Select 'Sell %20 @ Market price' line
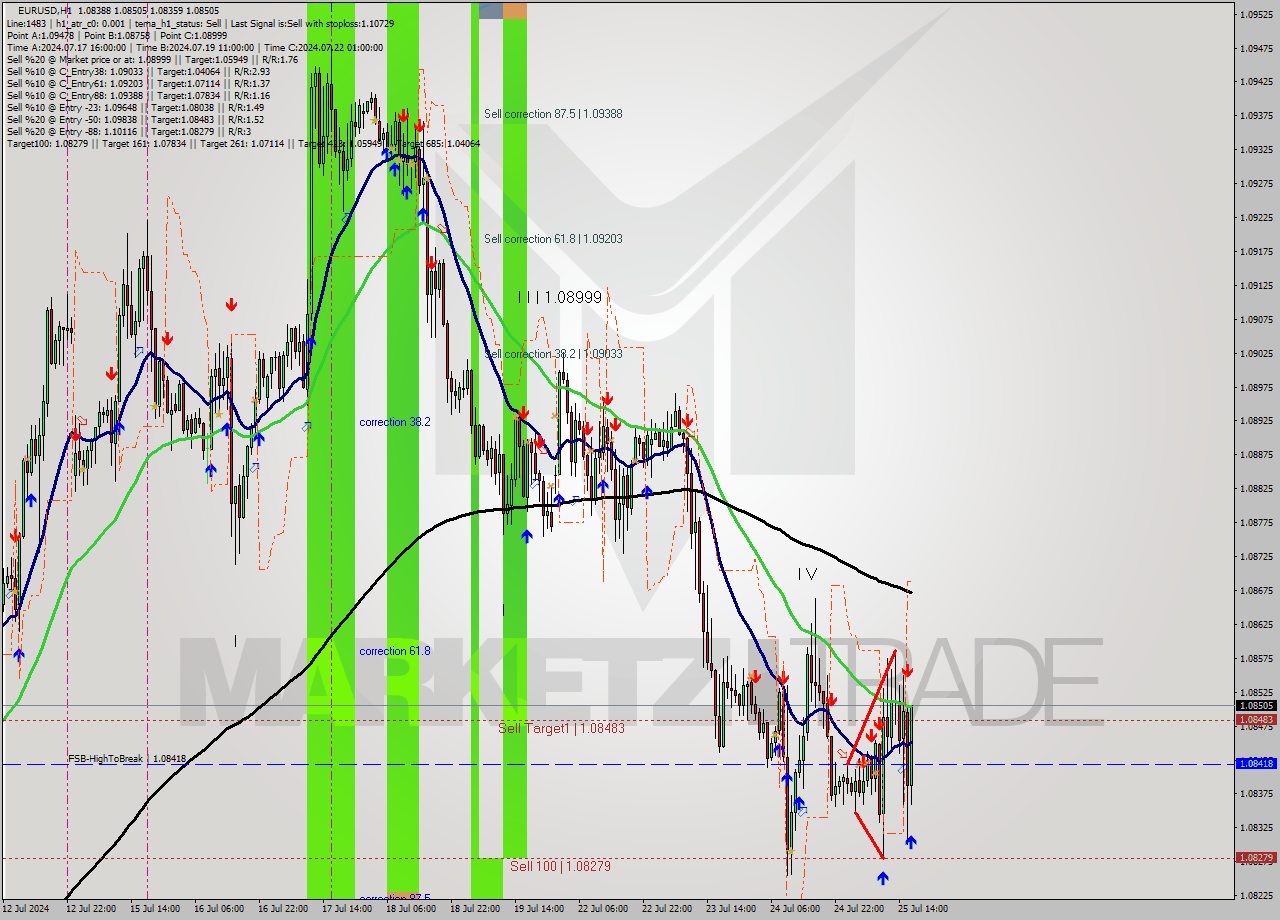Viewport: 1280px width, 920px height. click(x=152, y=59)
